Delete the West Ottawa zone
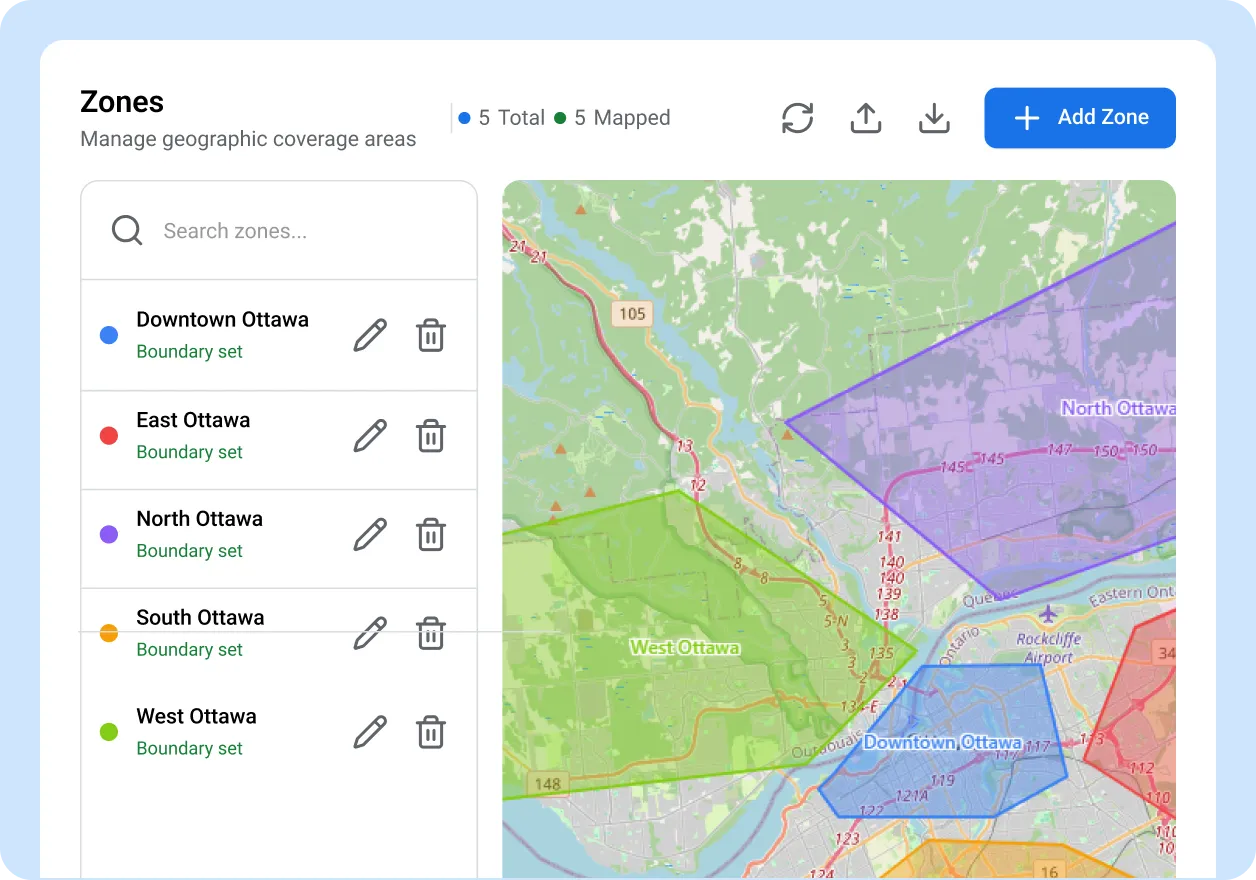This screenshot has height=880, width=1256. click(430, 732)
